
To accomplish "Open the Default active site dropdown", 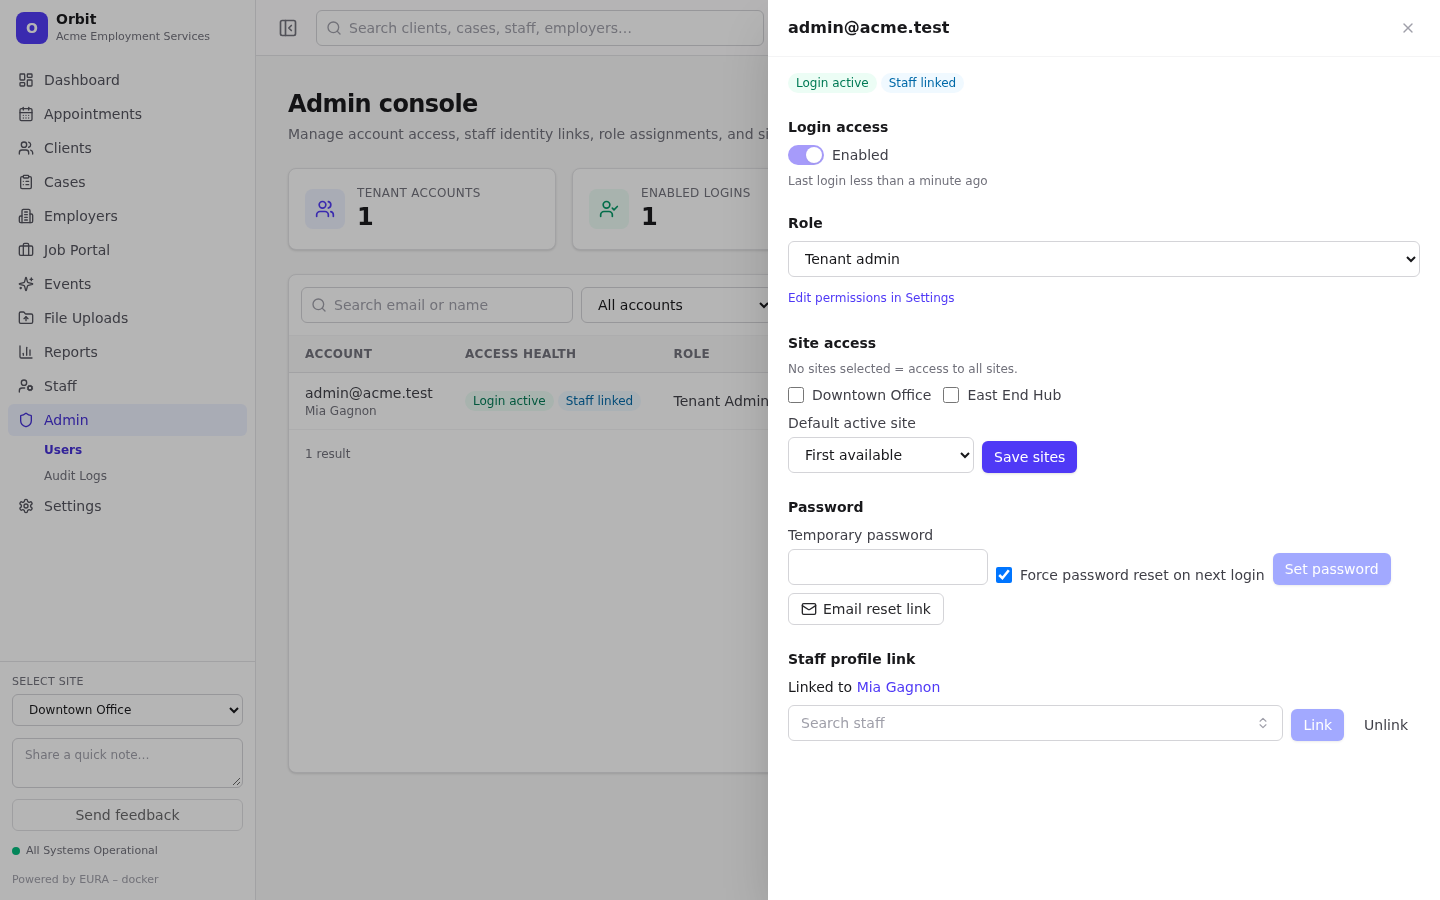I will point(881,455).
